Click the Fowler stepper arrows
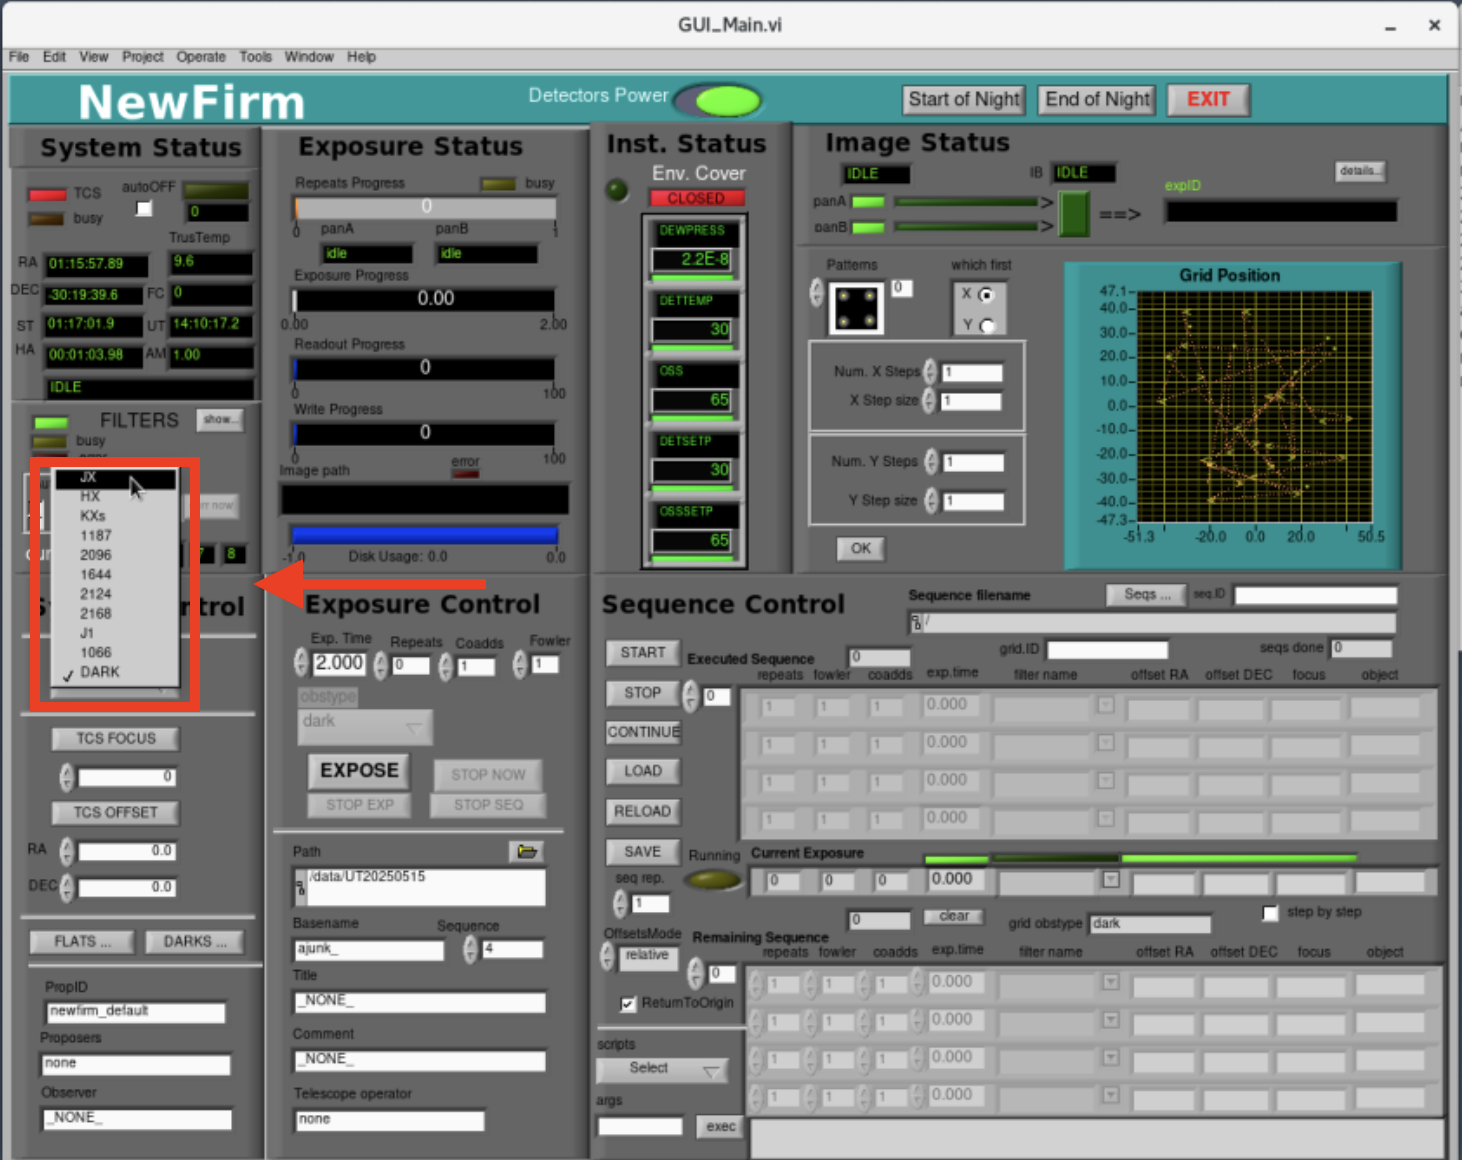Image resolution: width=1462 pixels, height=1160 pixels. [519, 664]
